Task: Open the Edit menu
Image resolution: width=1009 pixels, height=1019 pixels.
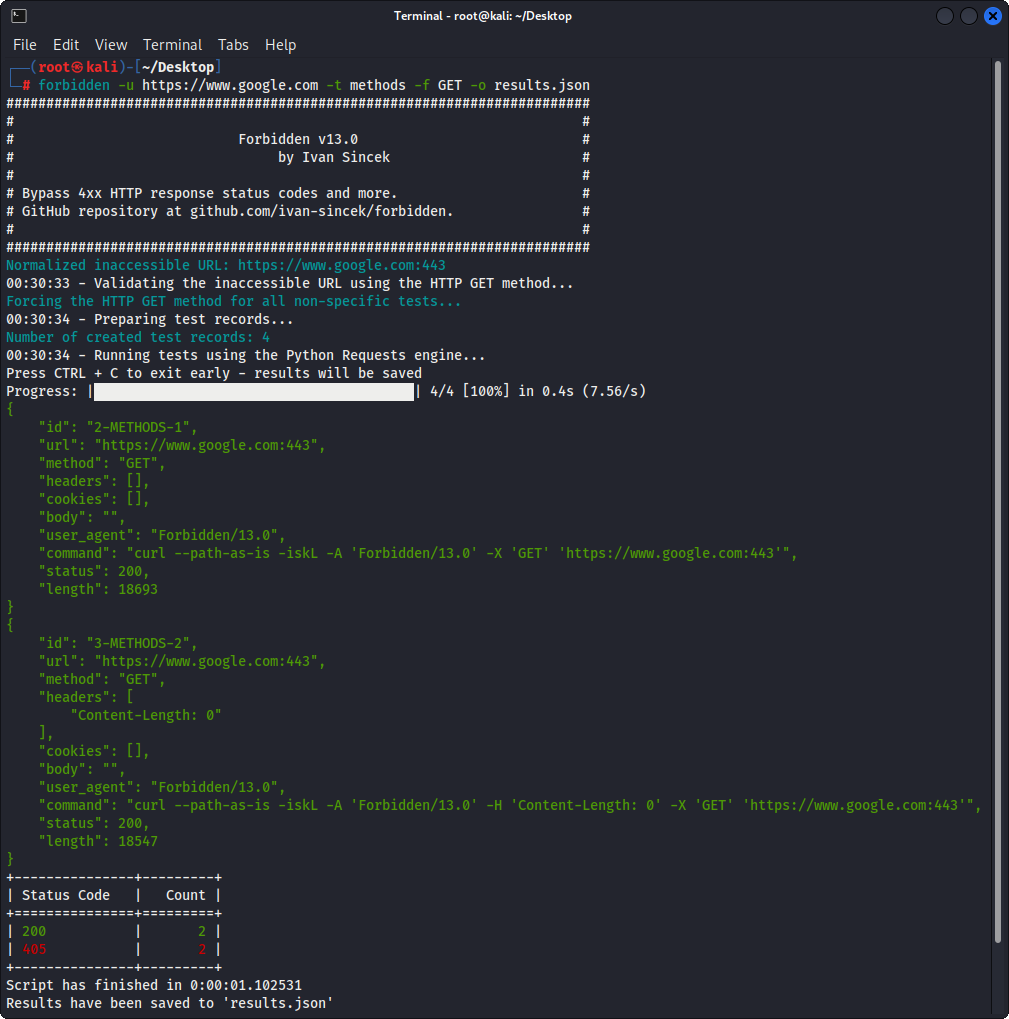Action: [66, 45]
